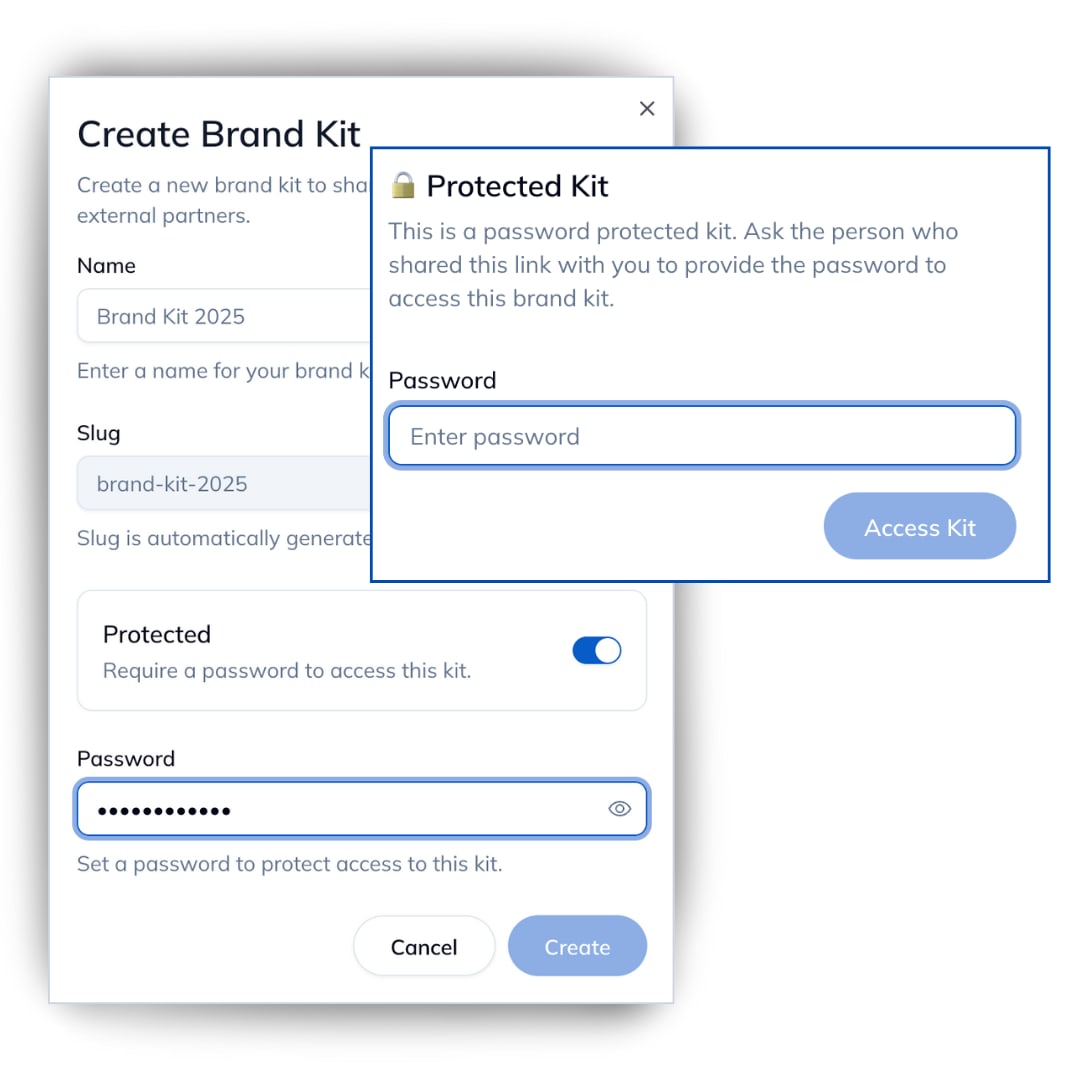Click the Create Brand Kit heading

[219, 133]
